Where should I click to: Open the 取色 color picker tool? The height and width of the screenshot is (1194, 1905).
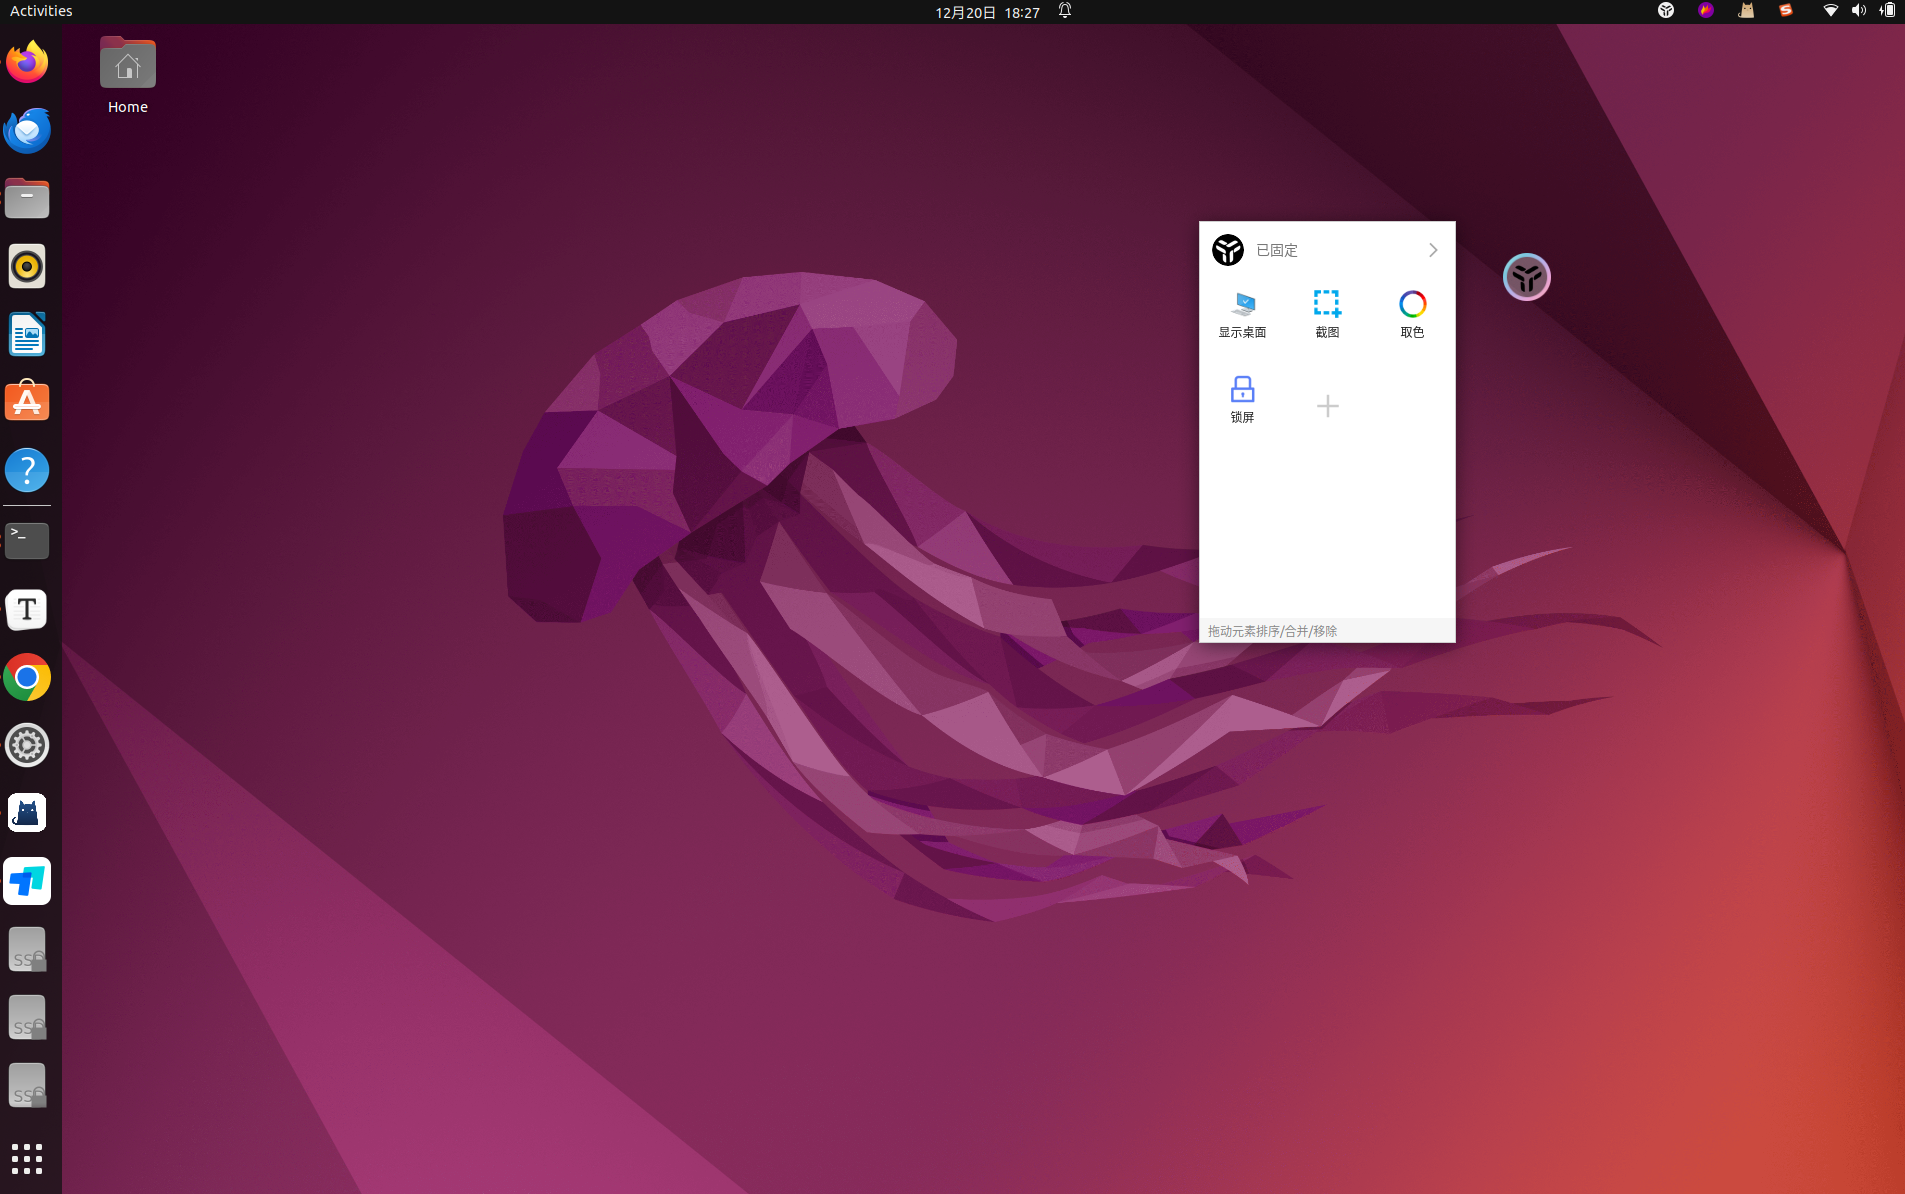[1412, 313]
